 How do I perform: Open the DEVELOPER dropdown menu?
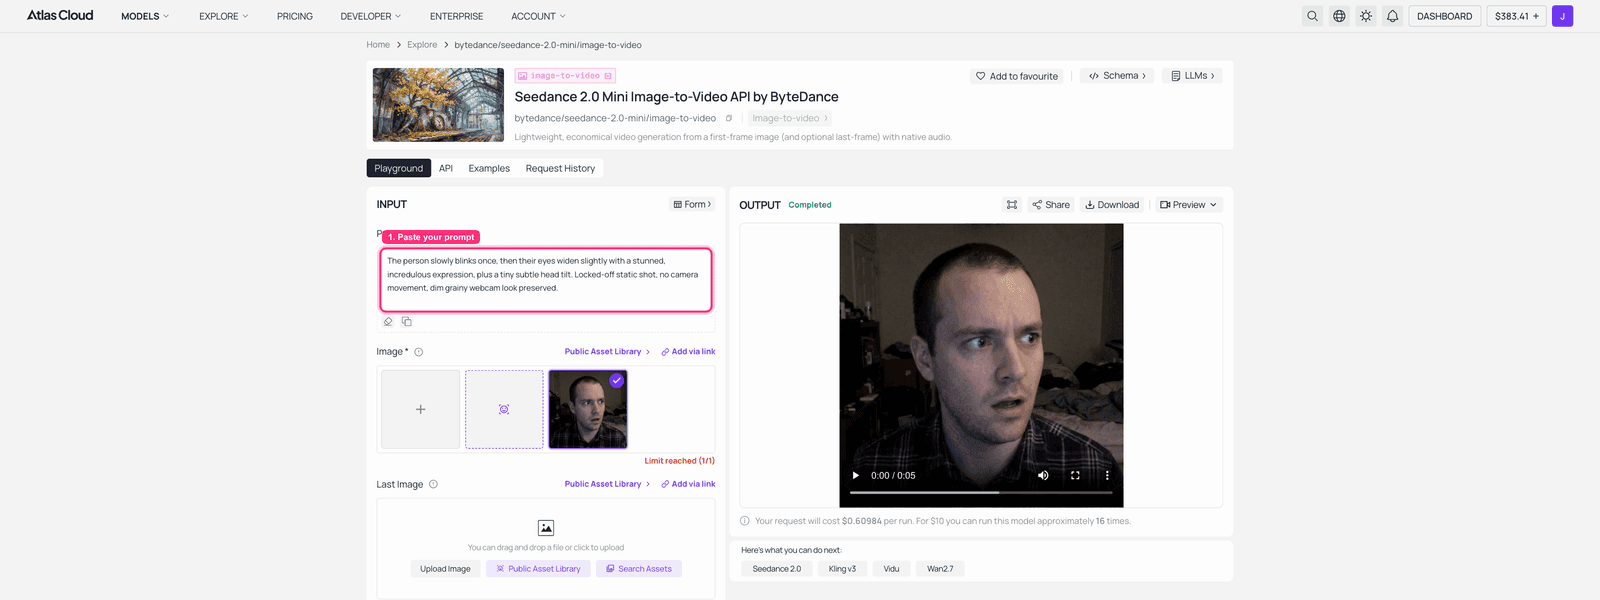click(x=370, y=16)
